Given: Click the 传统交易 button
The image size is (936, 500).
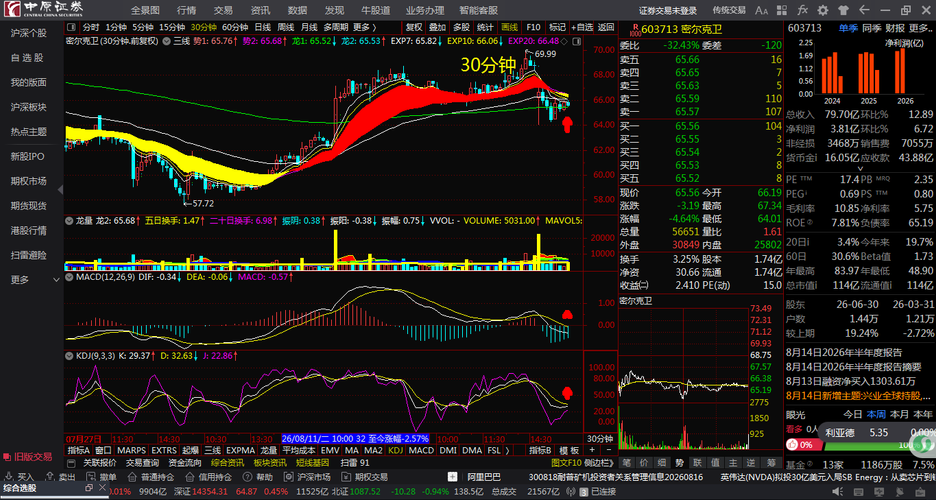Looking at the screenshot, I should pyautogui.click(x=729, y=10).
